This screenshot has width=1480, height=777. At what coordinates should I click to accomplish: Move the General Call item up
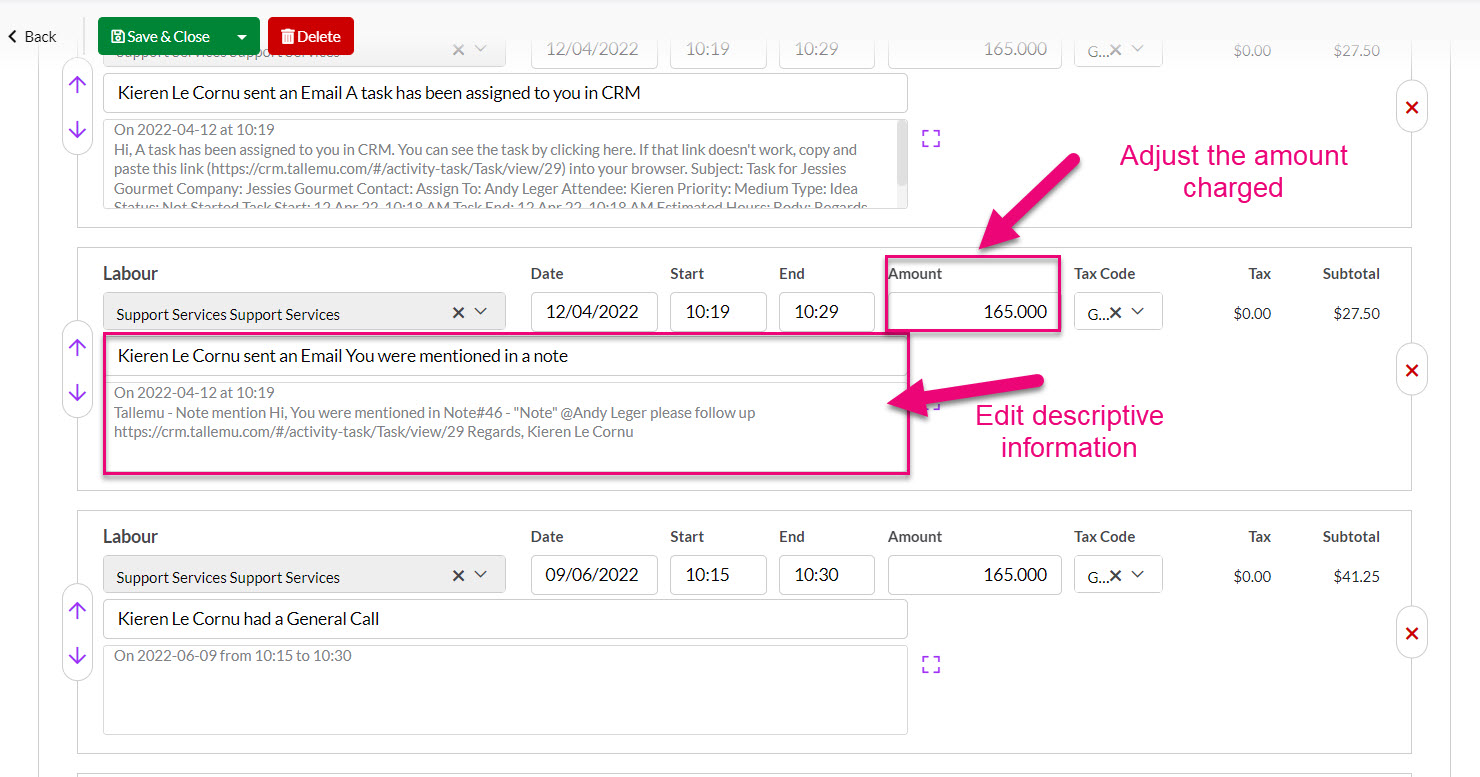tap(77, 610)
